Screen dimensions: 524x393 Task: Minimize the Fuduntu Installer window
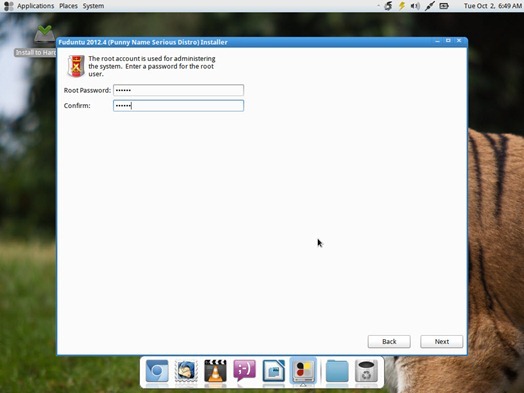tap(437, 41)
